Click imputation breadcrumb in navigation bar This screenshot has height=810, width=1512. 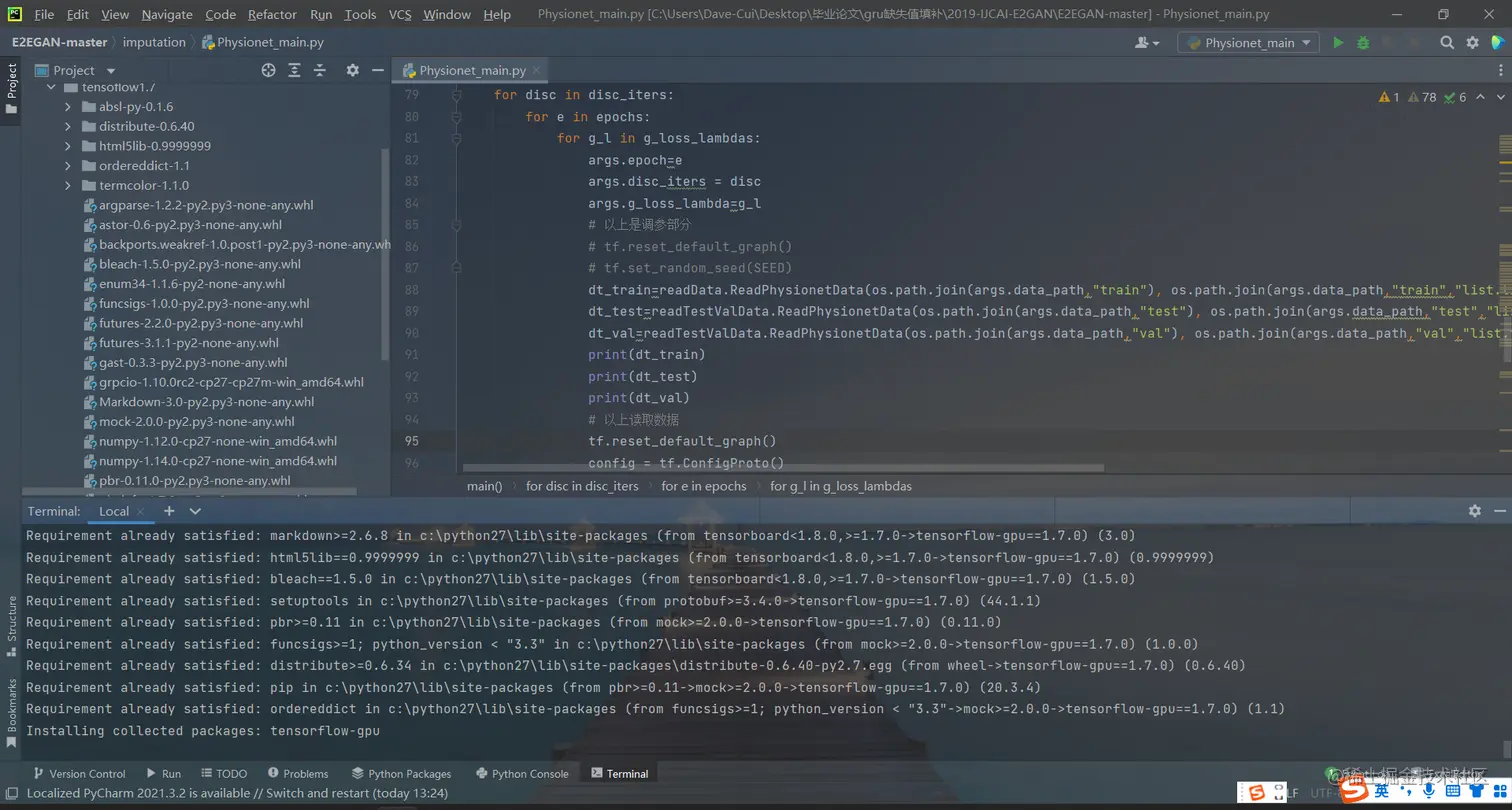154,42
